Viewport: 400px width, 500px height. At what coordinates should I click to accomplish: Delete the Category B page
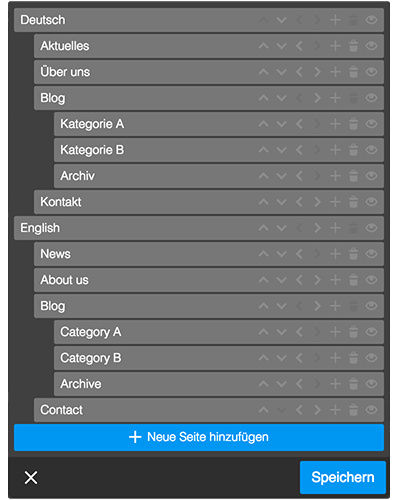353,358
